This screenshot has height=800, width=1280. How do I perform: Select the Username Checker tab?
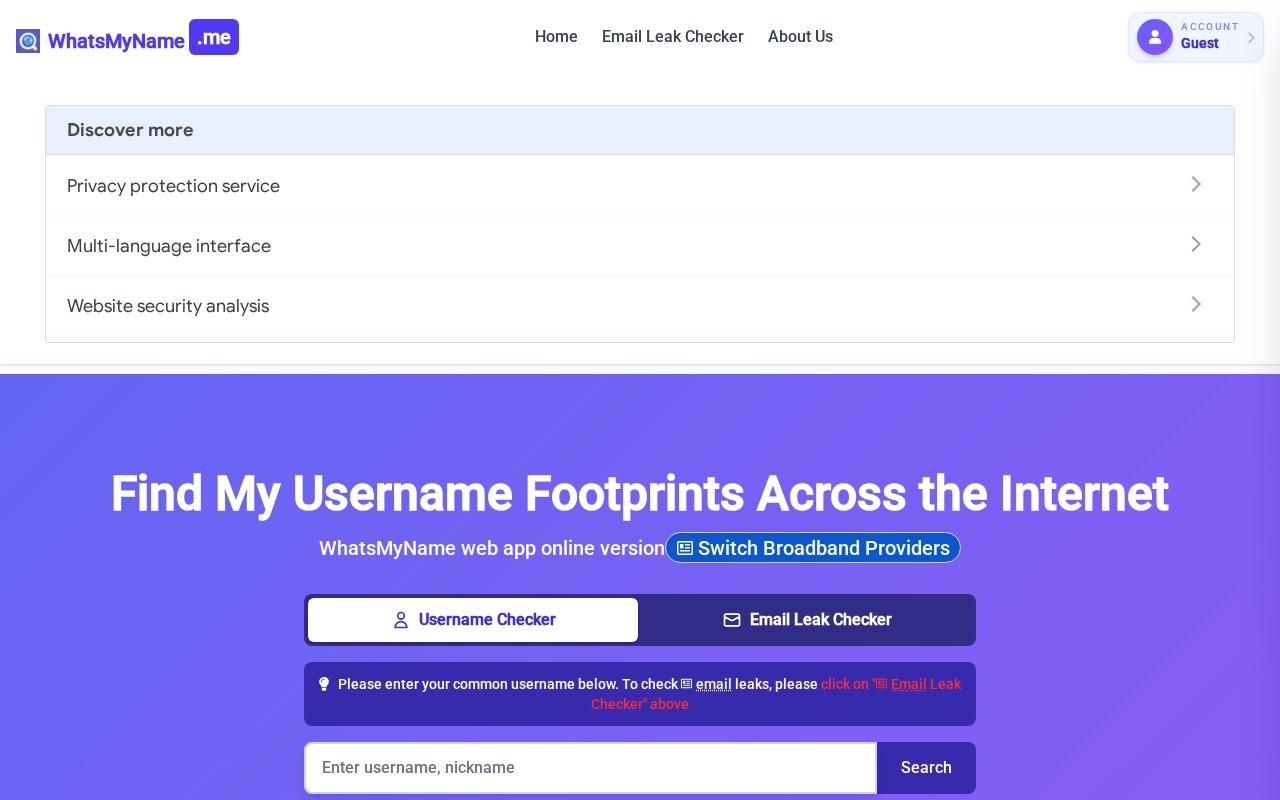tap(473, 620)
